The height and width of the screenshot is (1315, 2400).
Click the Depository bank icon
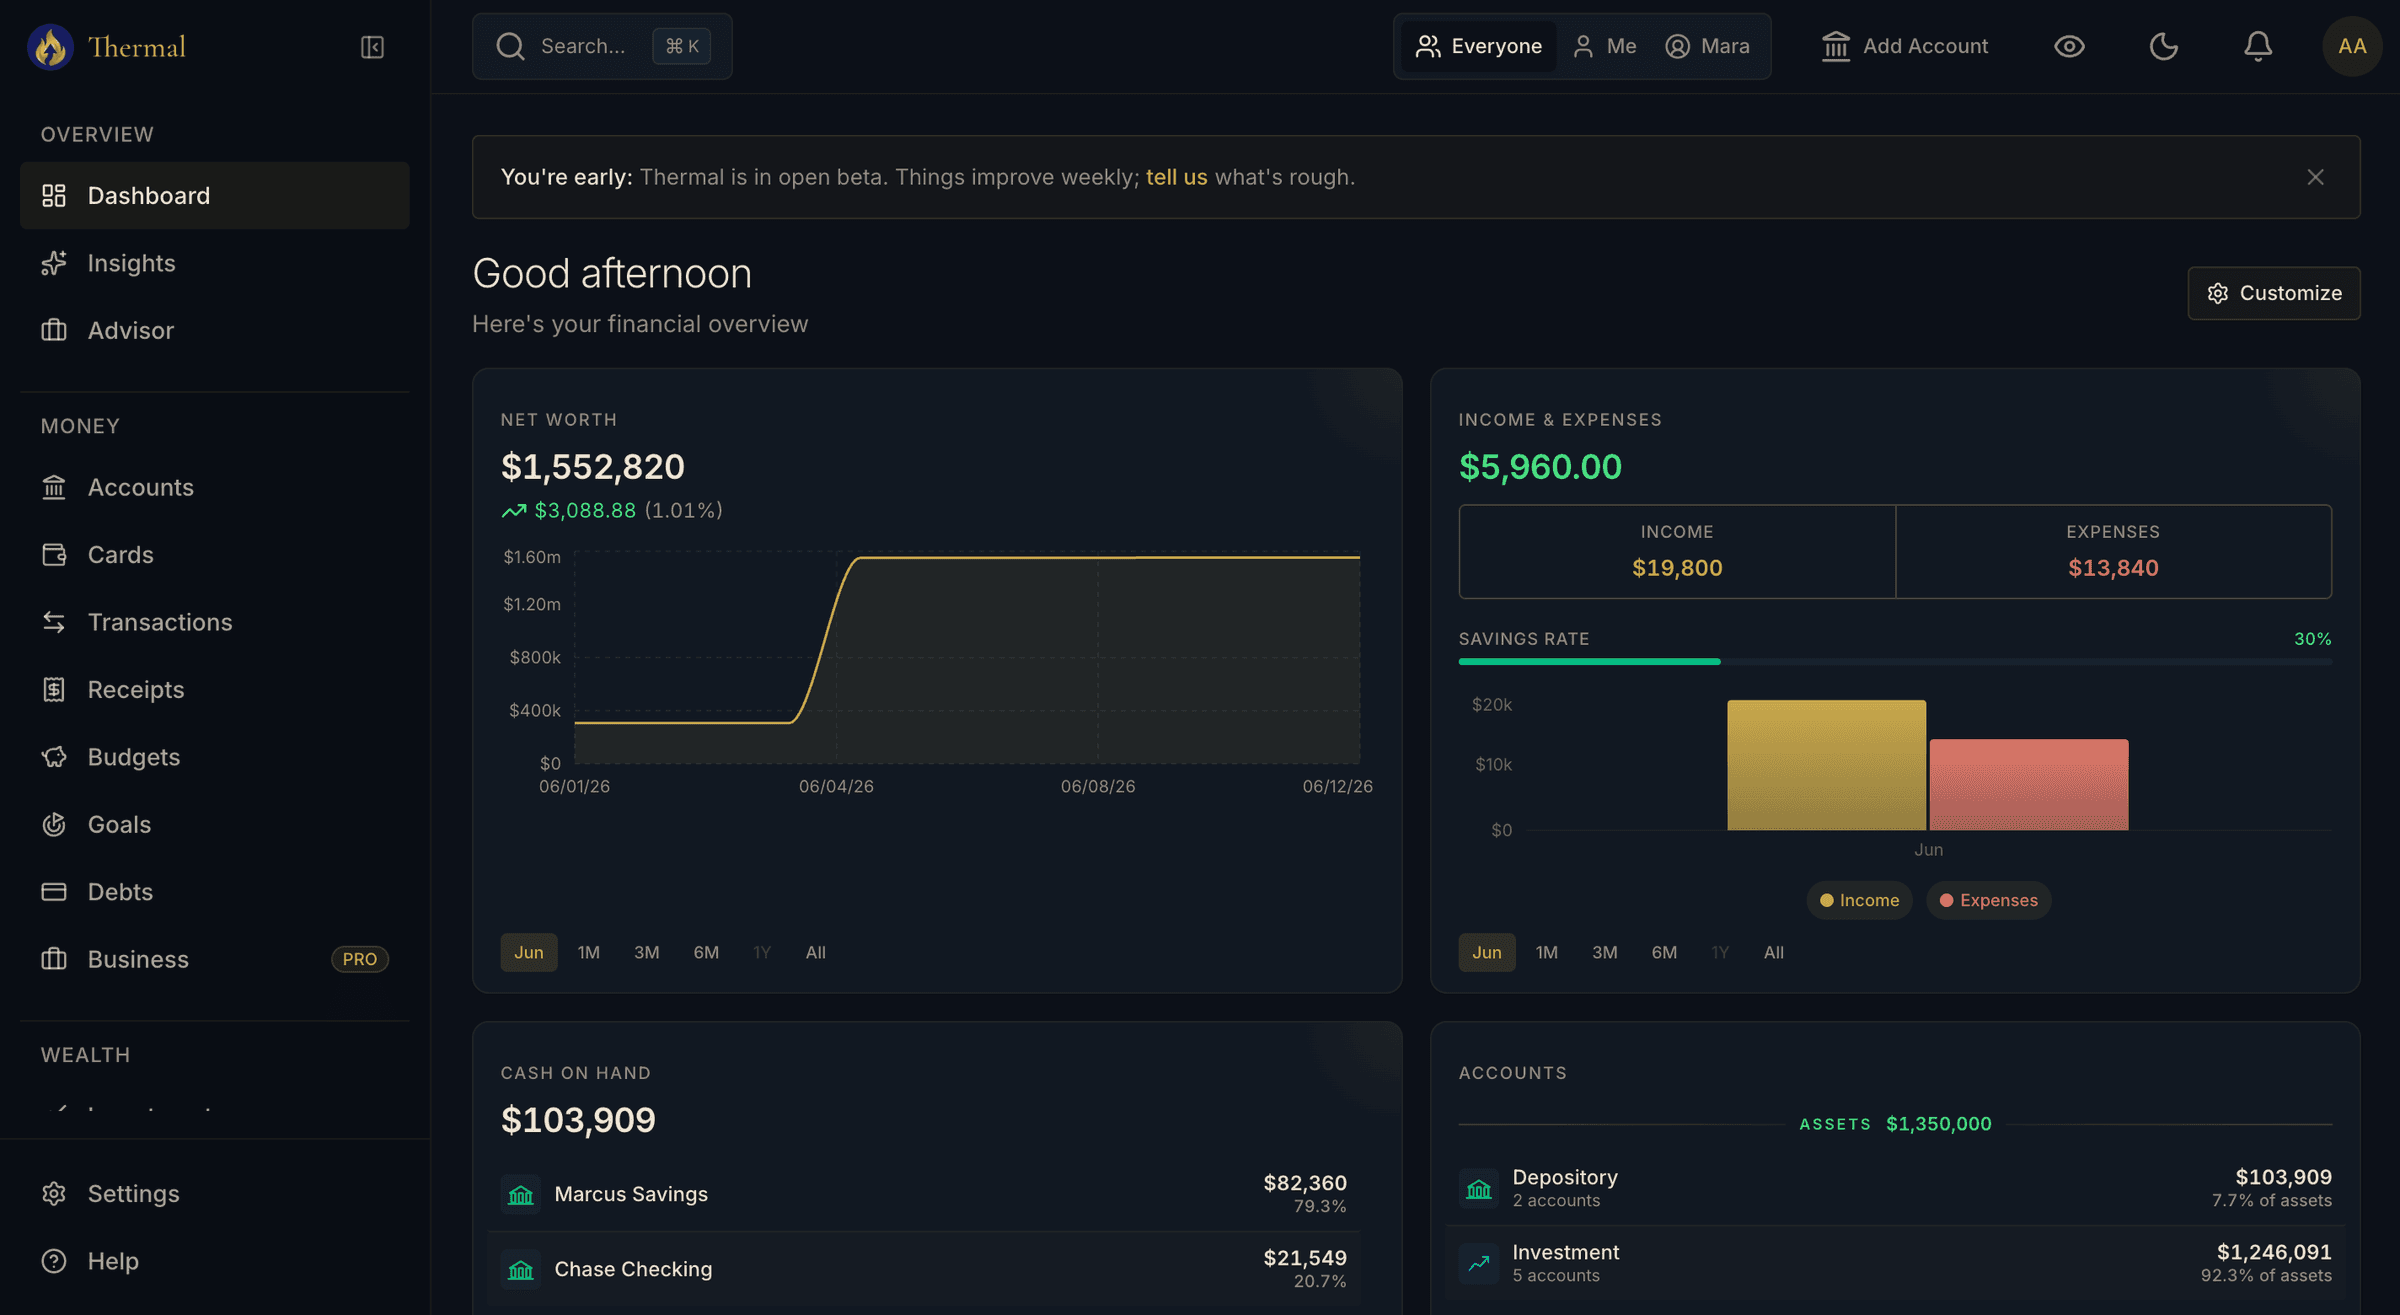[1479, 1188]
